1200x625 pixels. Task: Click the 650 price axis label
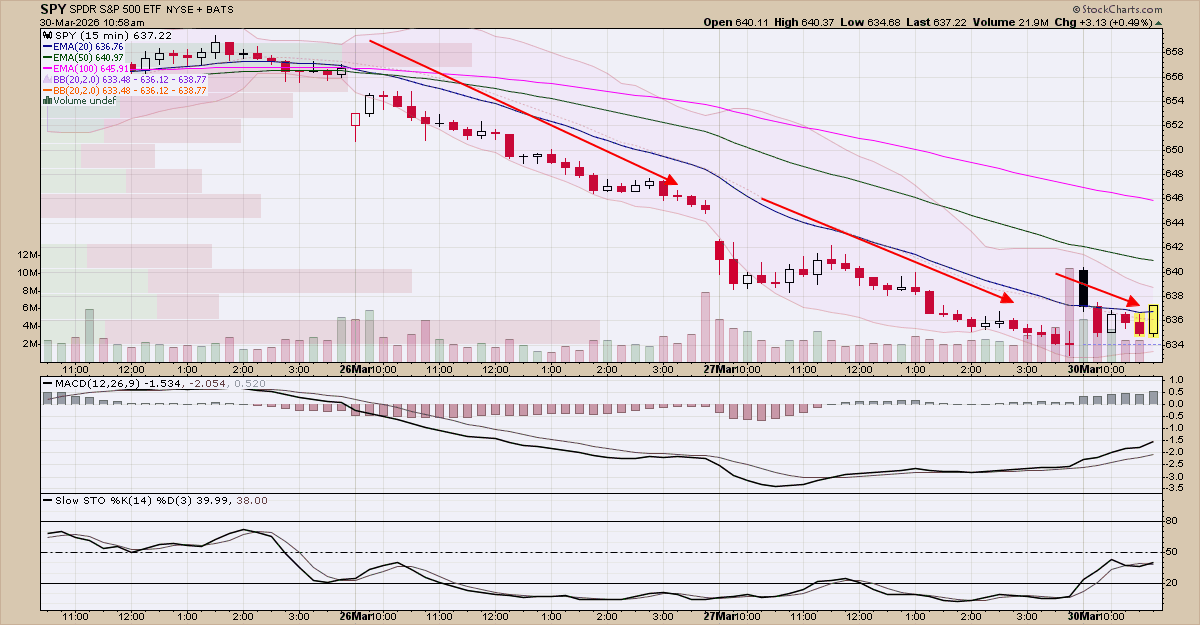tap(1174, 149)
